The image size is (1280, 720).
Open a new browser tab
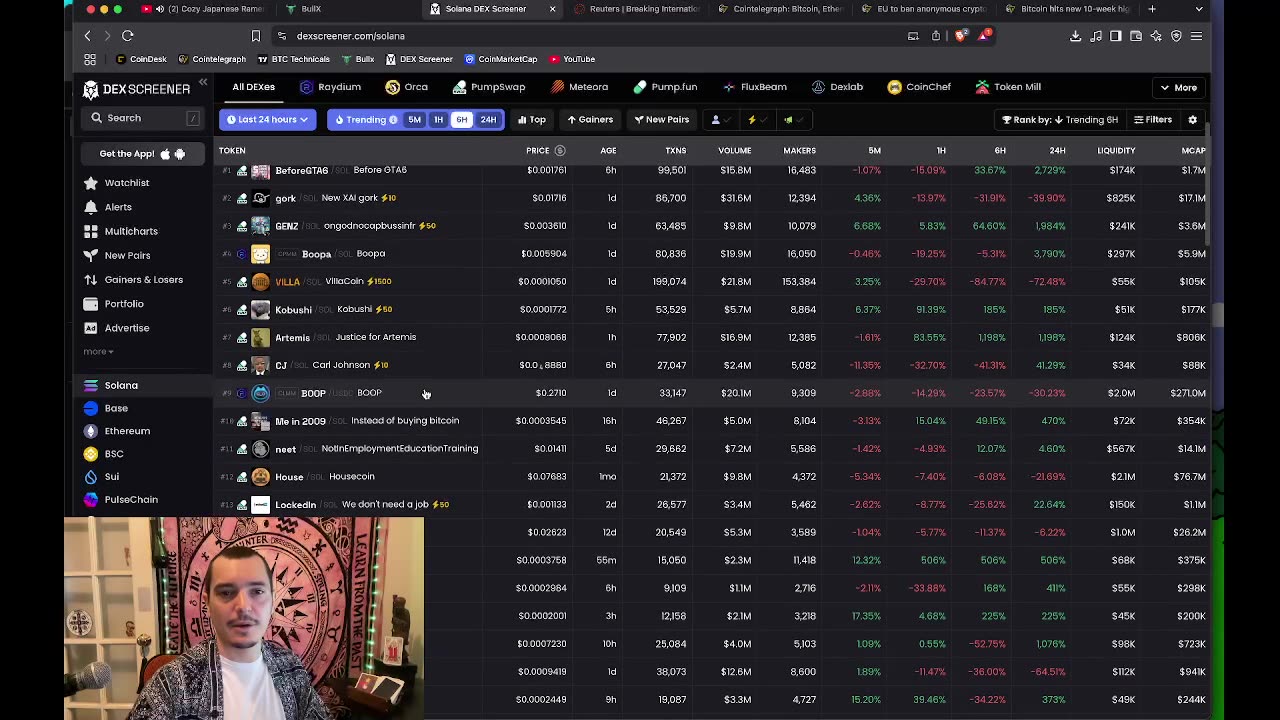(x=1152, y=9)
